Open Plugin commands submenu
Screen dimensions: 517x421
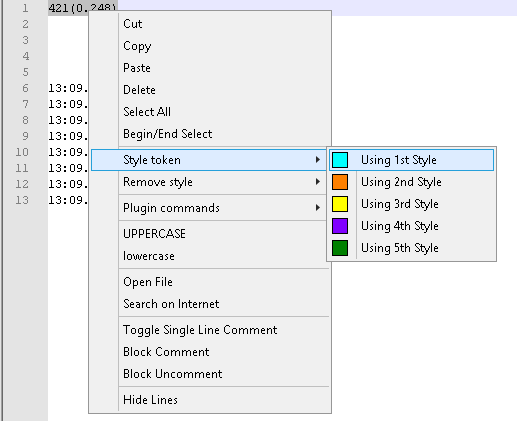(x=210, y=208)
